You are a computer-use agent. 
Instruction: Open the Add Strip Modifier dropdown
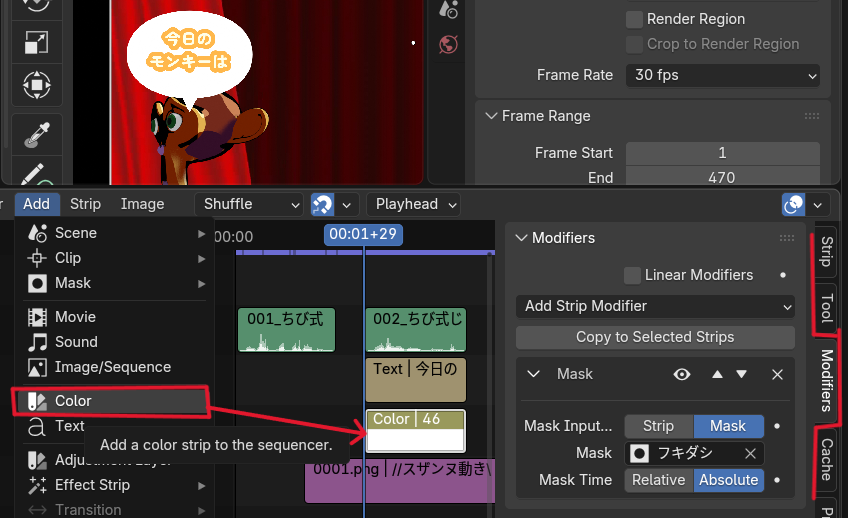655,306
